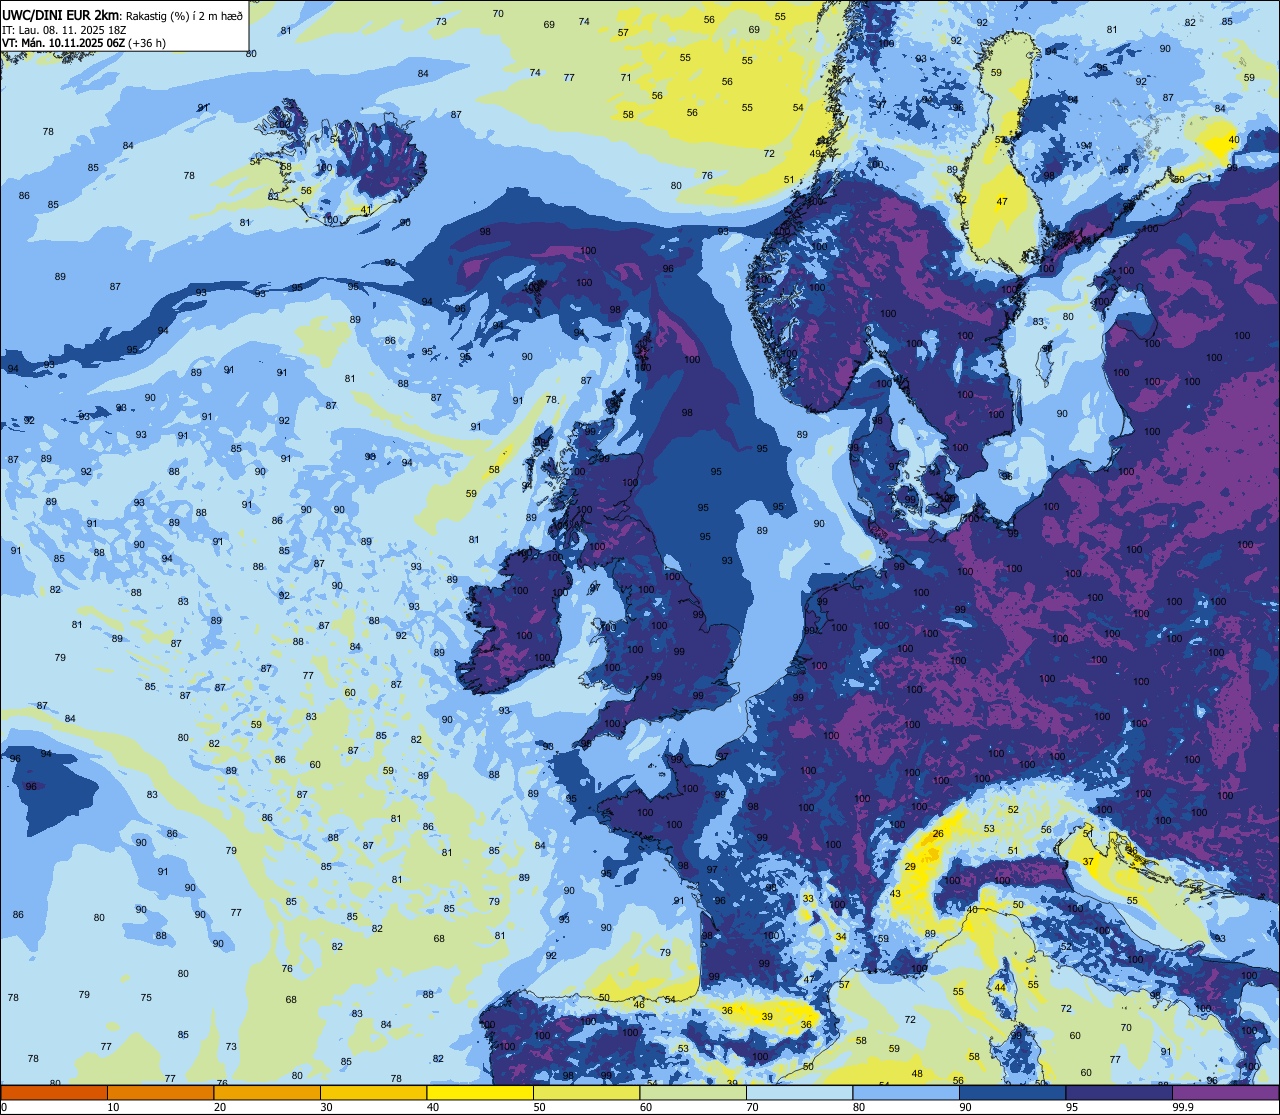The width and height of the screenshot is (1280, 1115).
Task: Click the bright yellow 40–50 legend segment
Action: tap(480, 1092)
